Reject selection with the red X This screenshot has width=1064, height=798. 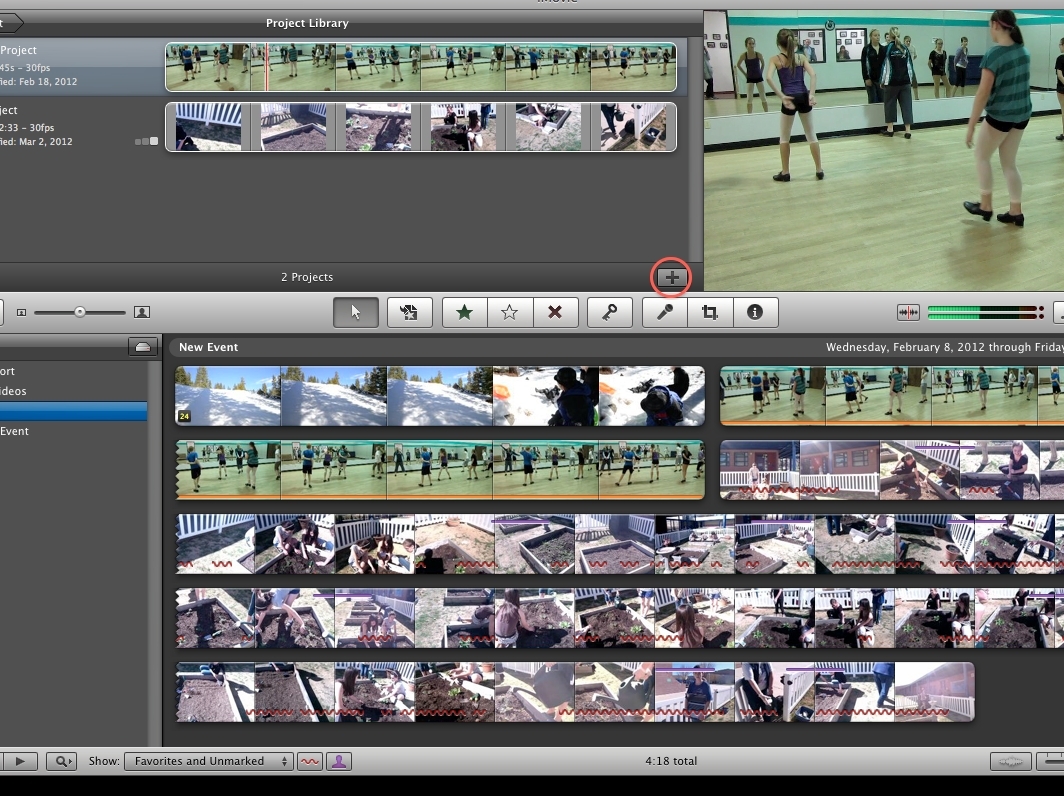click(555, 312)
